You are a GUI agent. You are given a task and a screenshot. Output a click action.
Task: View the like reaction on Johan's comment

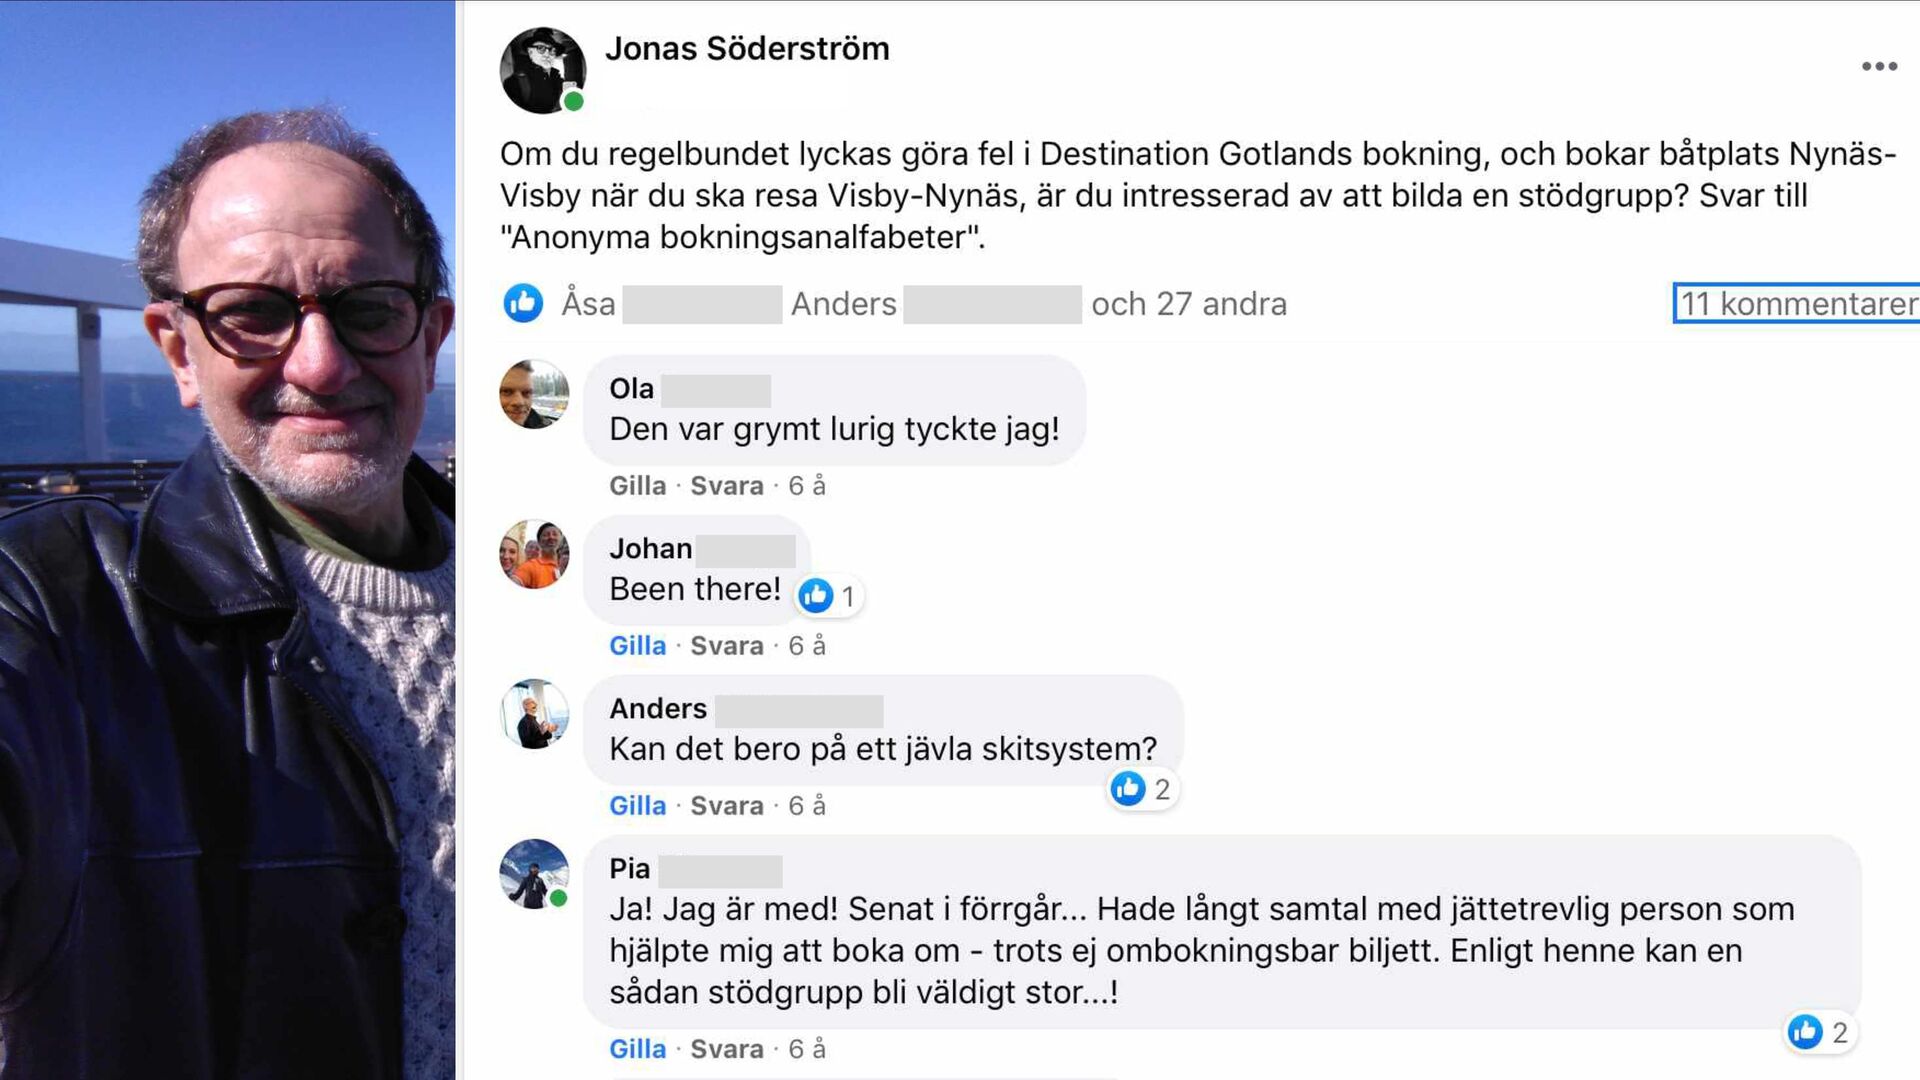[829, 596]
